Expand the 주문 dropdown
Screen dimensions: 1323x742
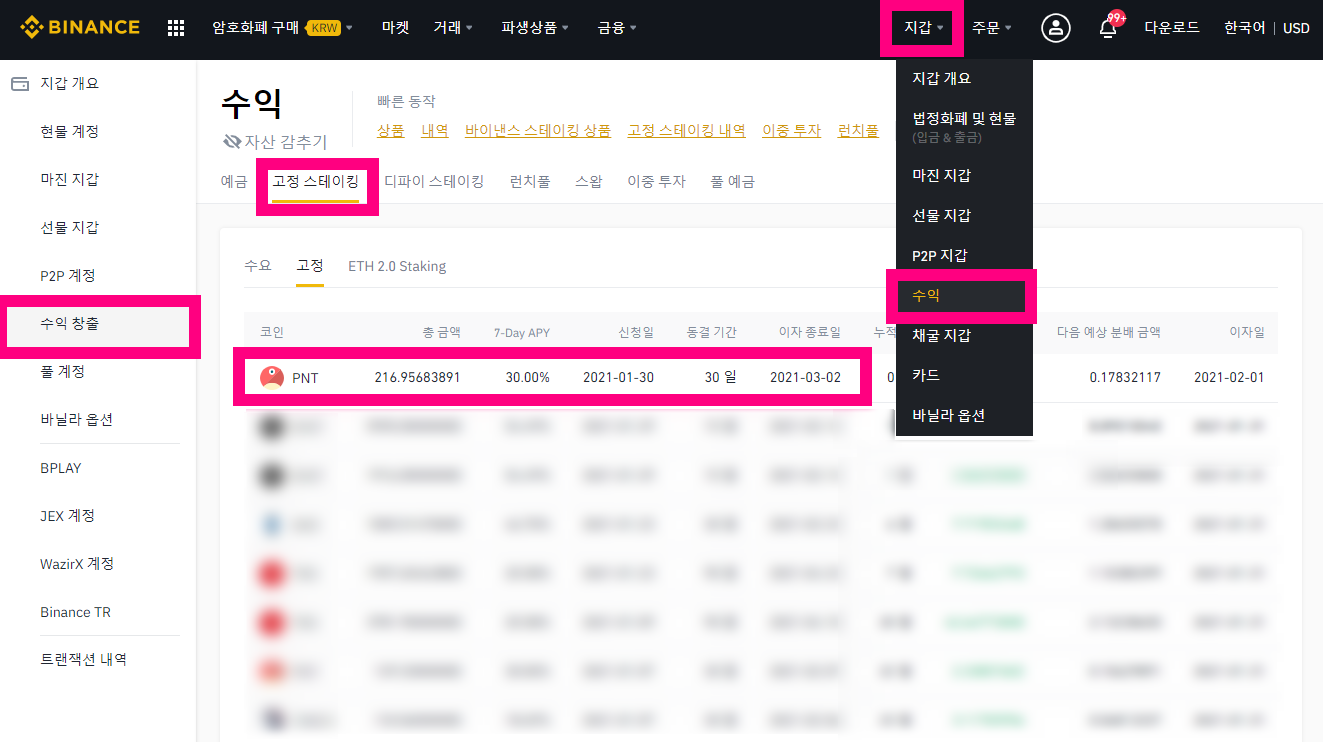(x=991, y=28)
